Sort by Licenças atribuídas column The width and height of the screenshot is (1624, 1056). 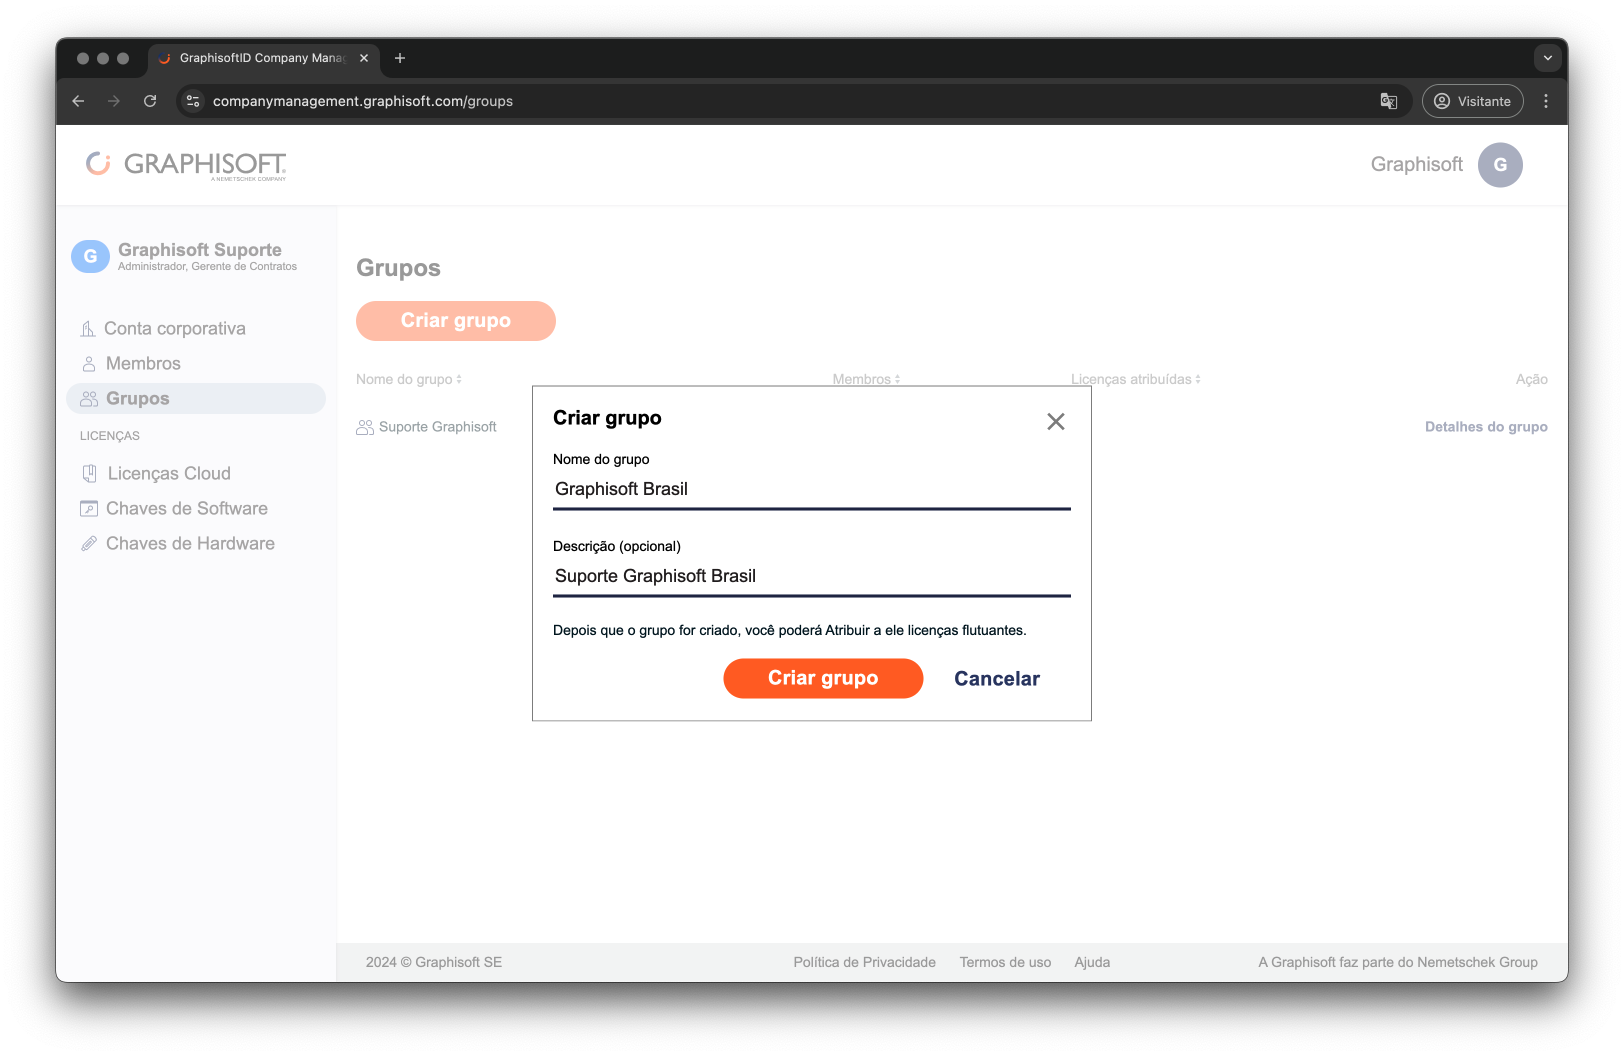pyautogui.click(x=1136, y=380)
